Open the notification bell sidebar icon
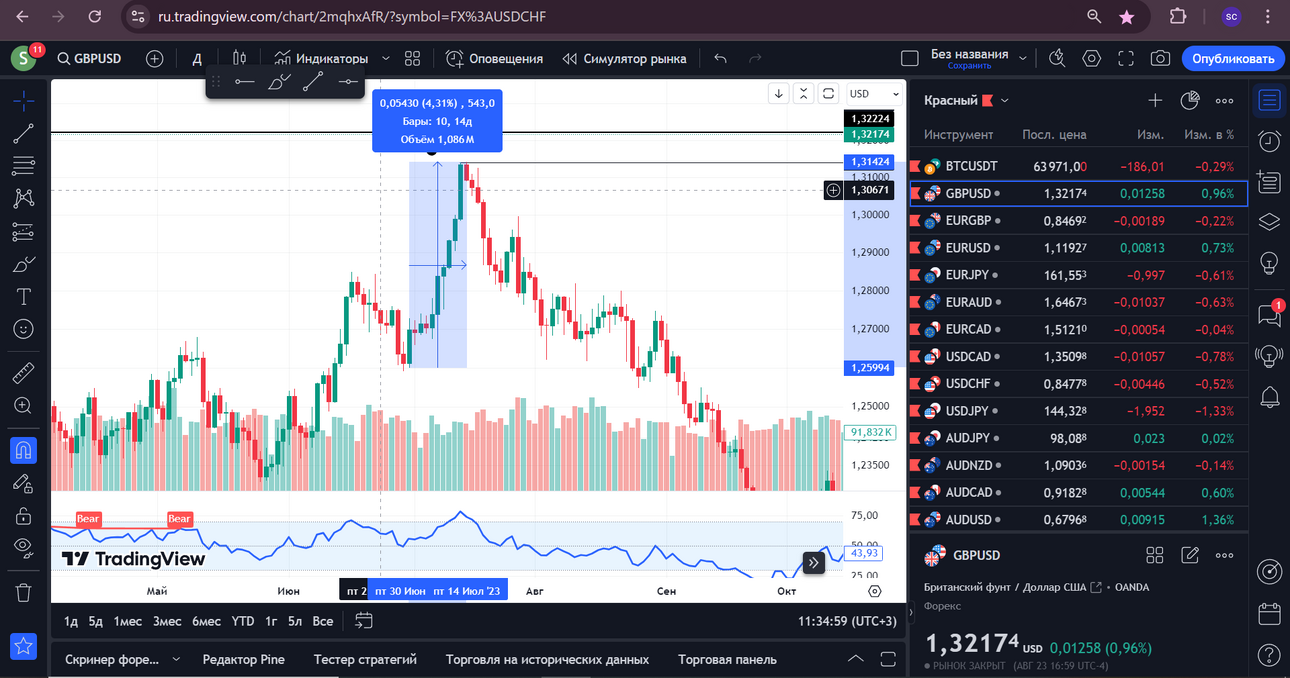Image resolution: width=1290 pixels, height=678 pixels. 1270,396
